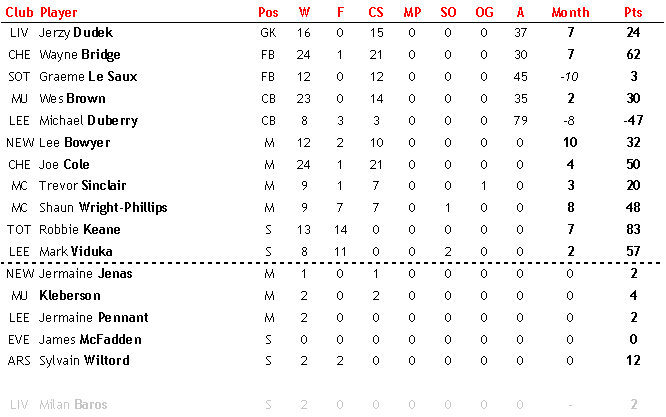
Task: Click the OG column header
Action: (484, 12)
